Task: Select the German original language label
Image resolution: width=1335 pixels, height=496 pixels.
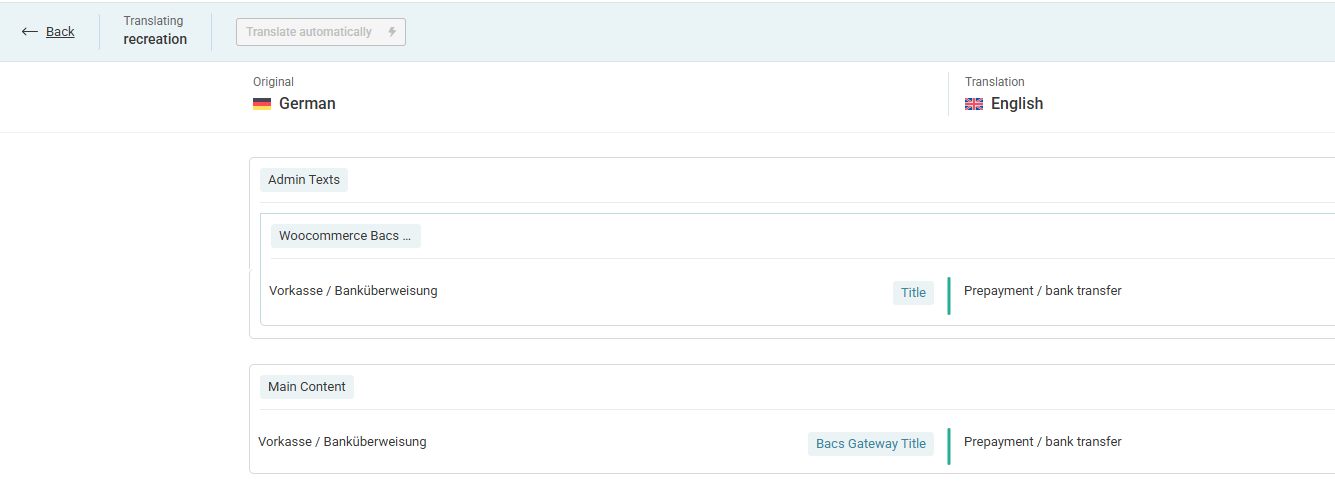Action: tap(307, 104)
